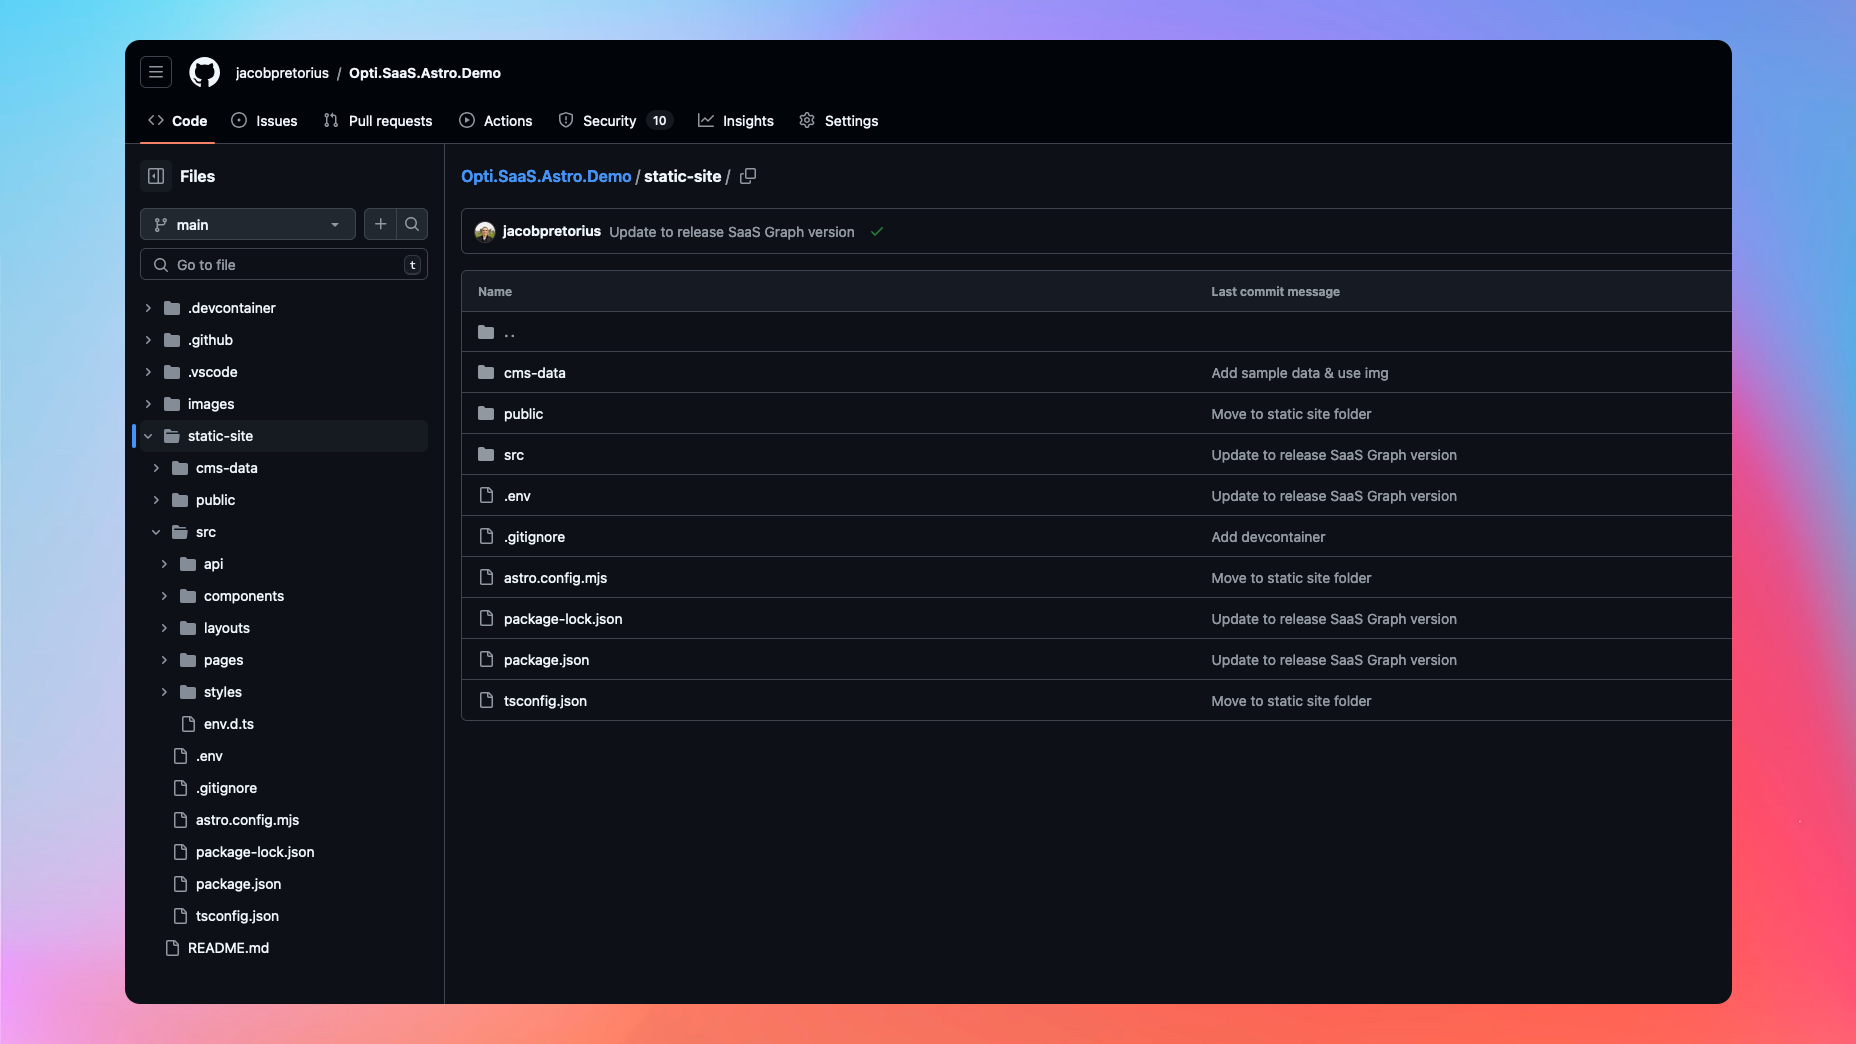Expand the .github folder chevron
The height and width of the screenshot is (1044, 1856).
tap(148, 340)
